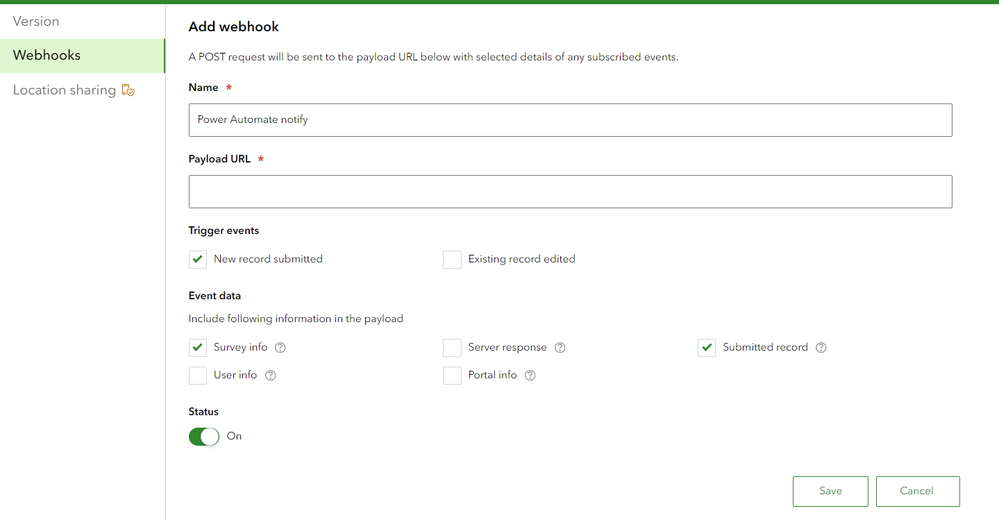Cancel adding the webhook
Viewport: 999px width, 520px height.
click(917, 491)
